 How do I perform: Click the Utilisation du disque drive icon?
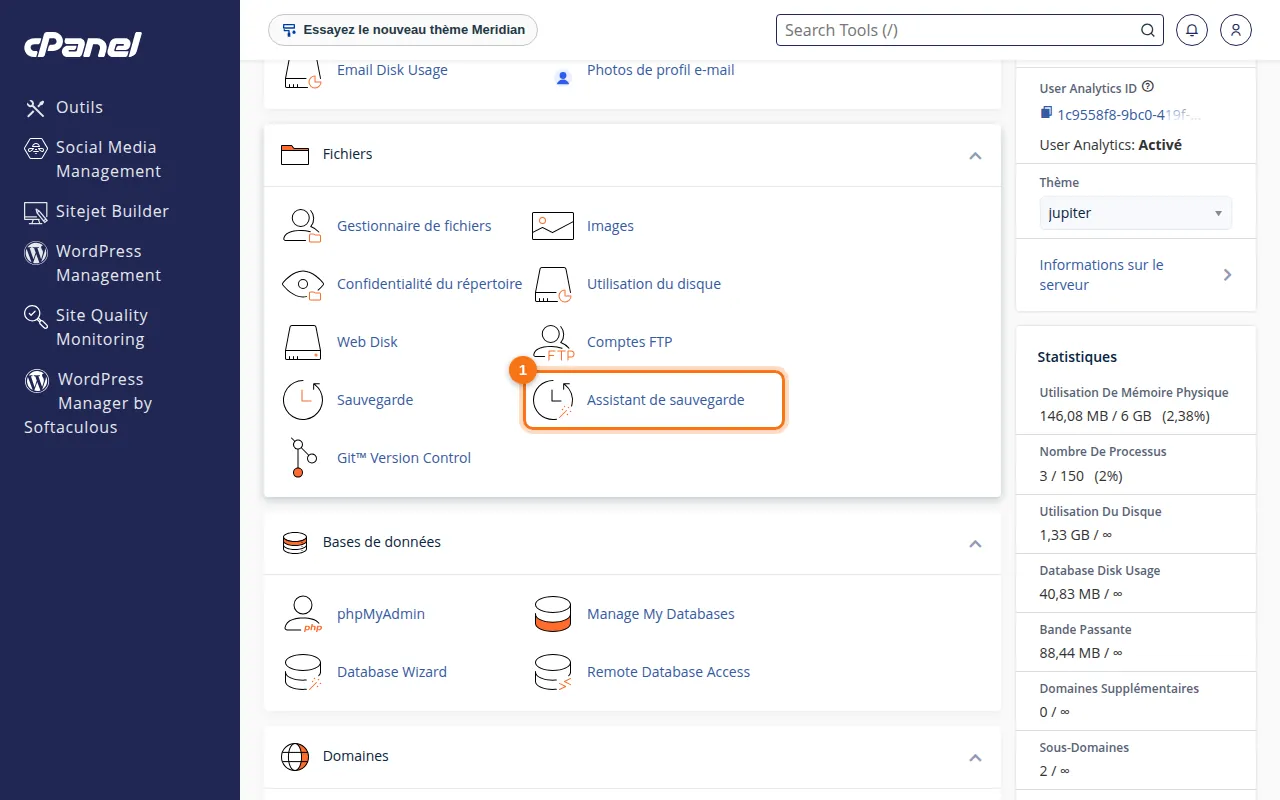point(553,284)
